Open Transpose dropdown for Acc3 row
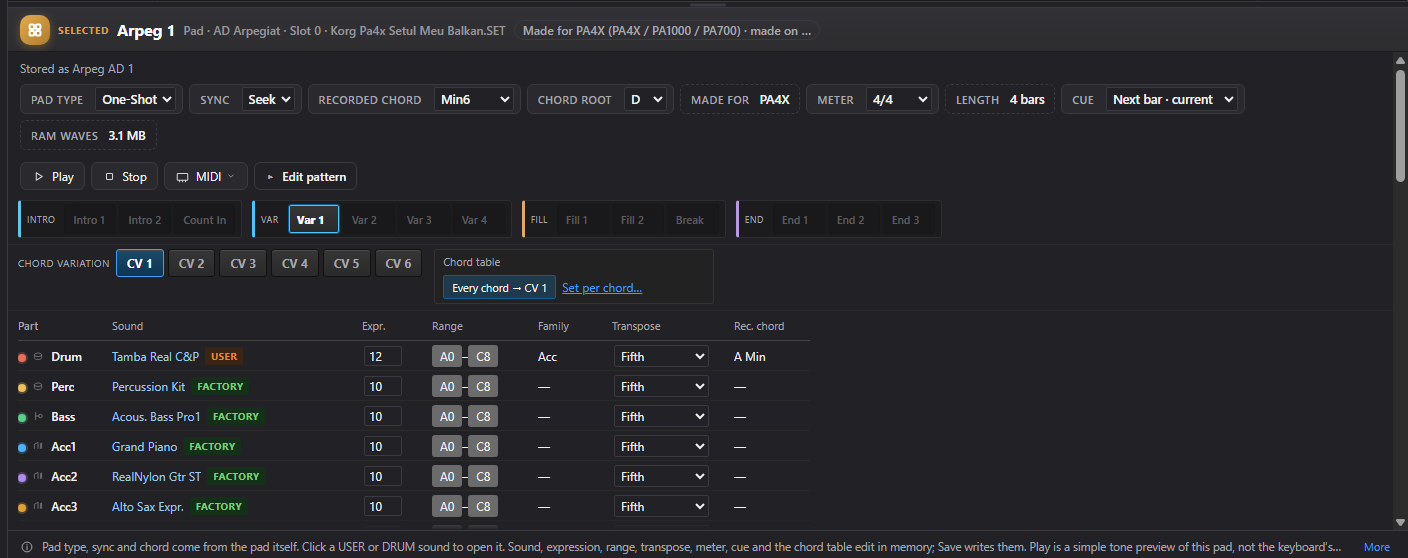The image size is (1408, 558). [661, 507]
